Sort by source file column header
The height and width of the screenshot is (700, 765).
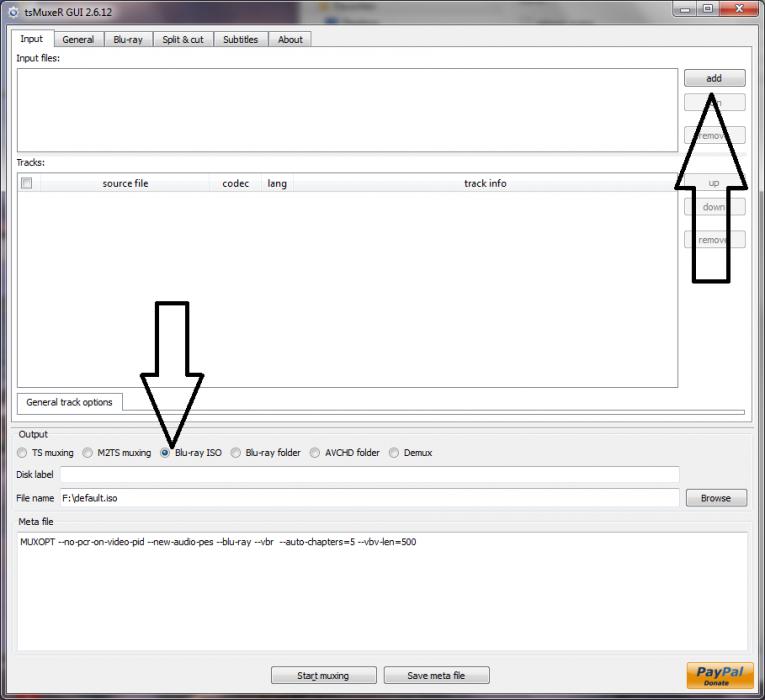tap(125, 183)
